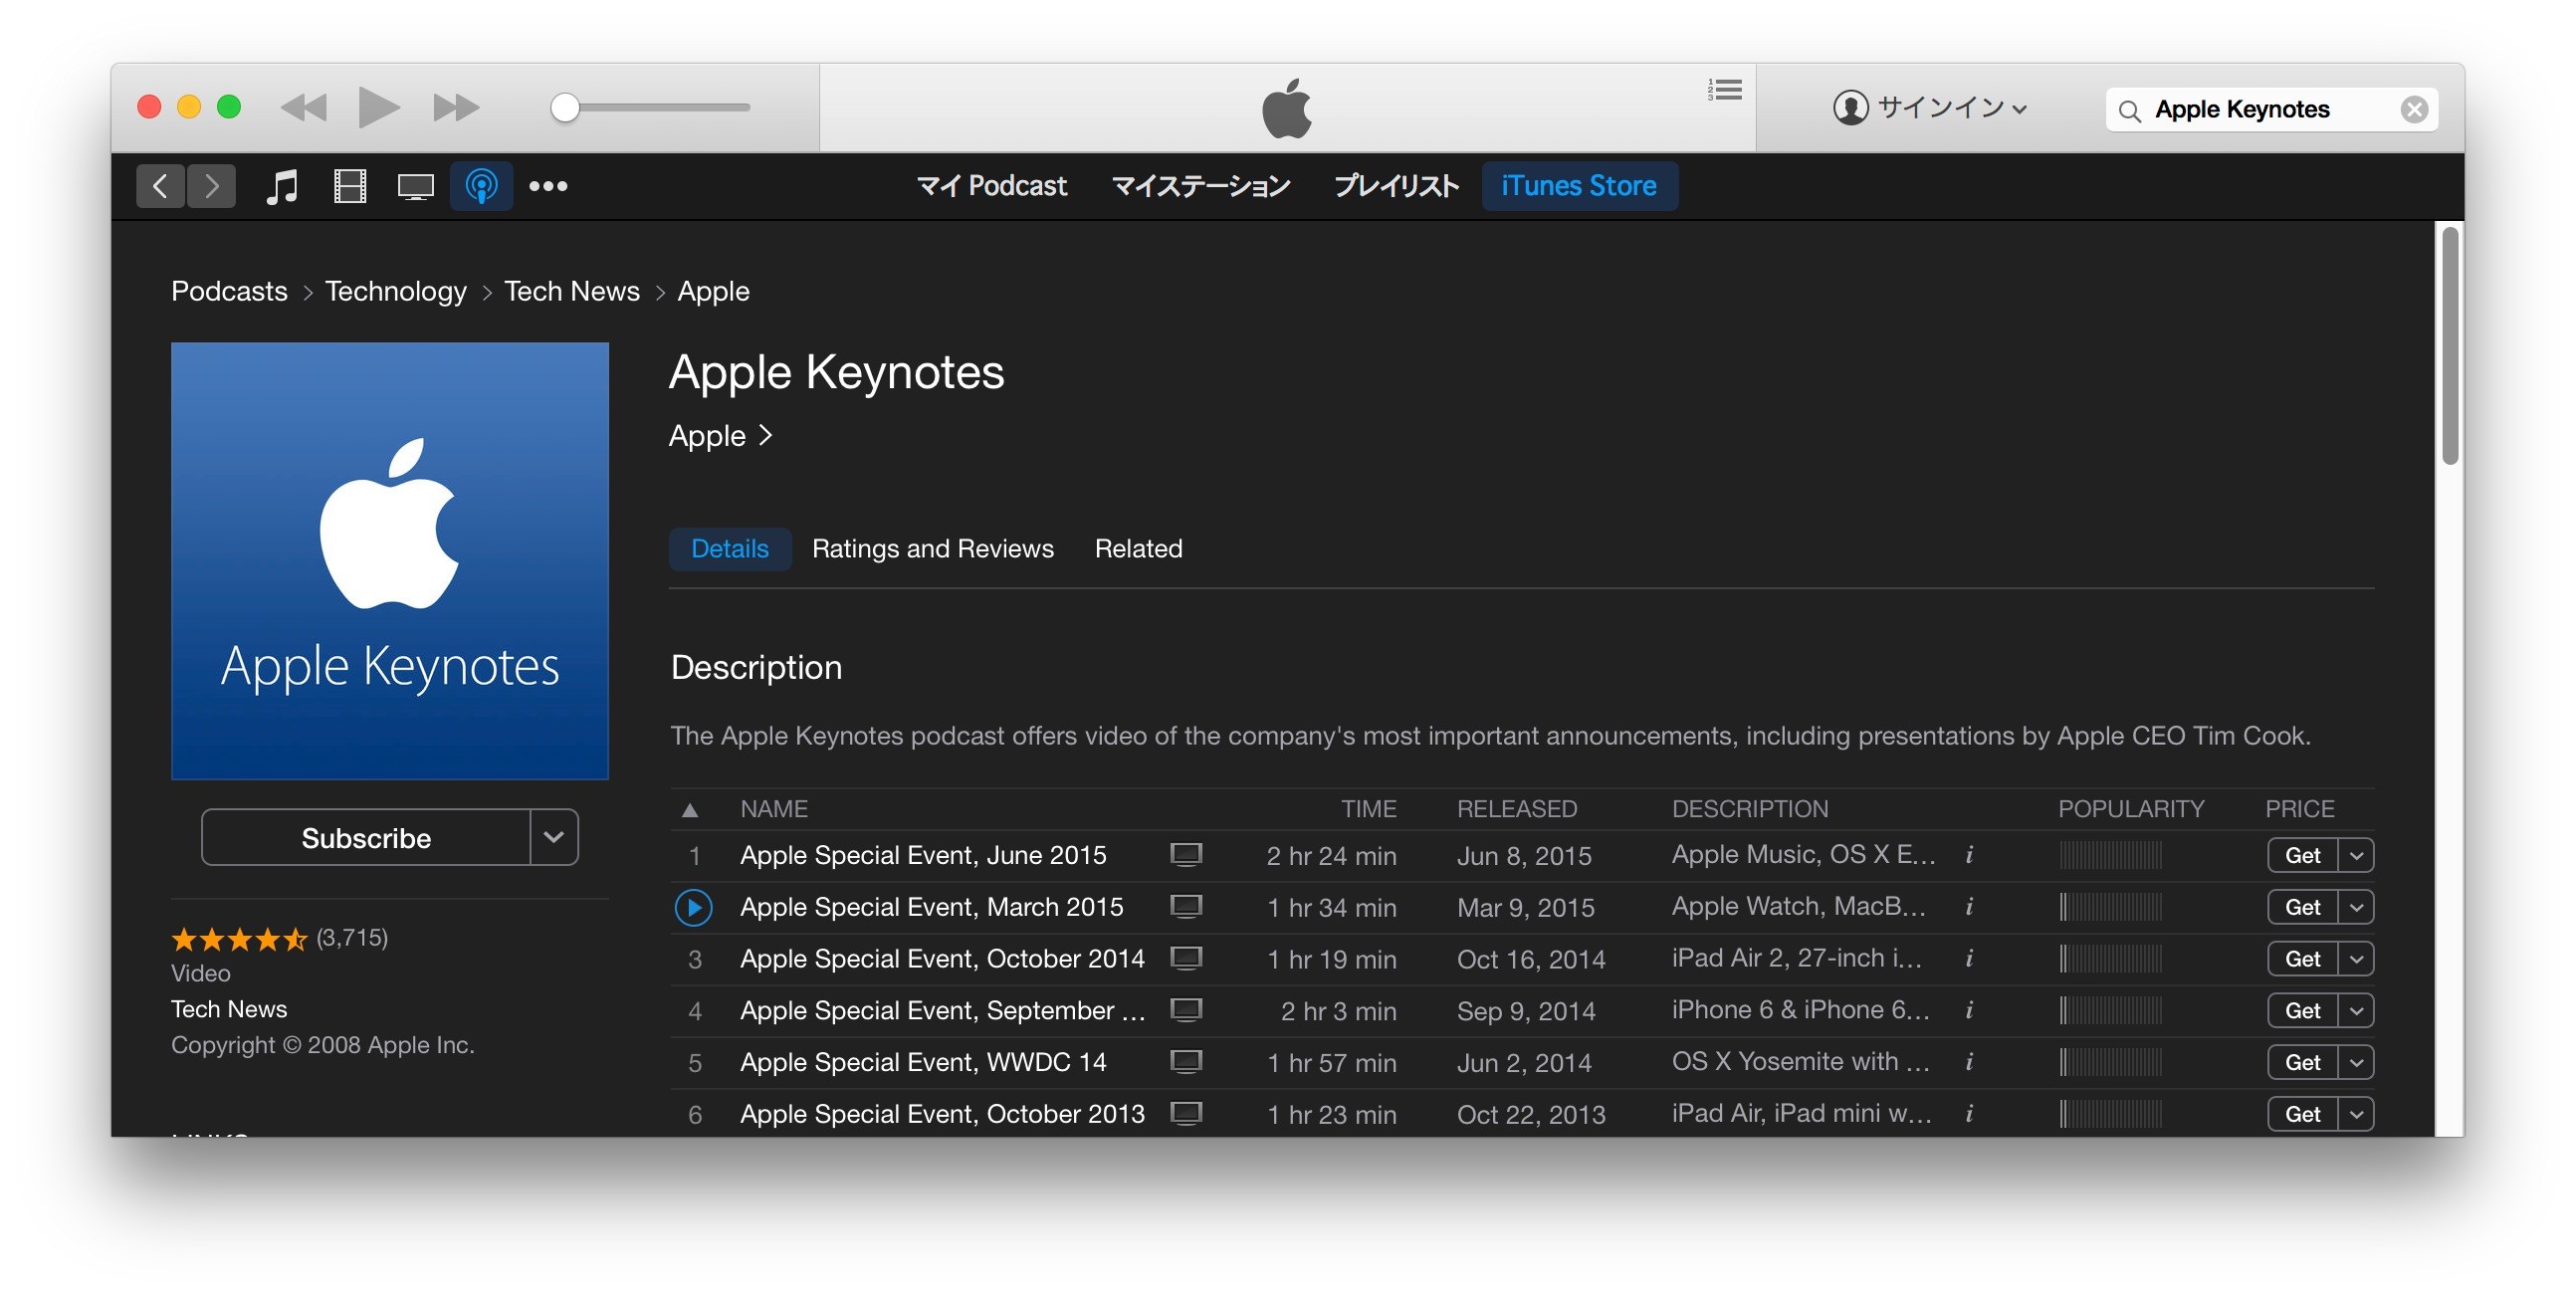Switch to the Movies library icon
Image resolution: width=2576 pixels, height=1296 pixels.
(349, 186)
